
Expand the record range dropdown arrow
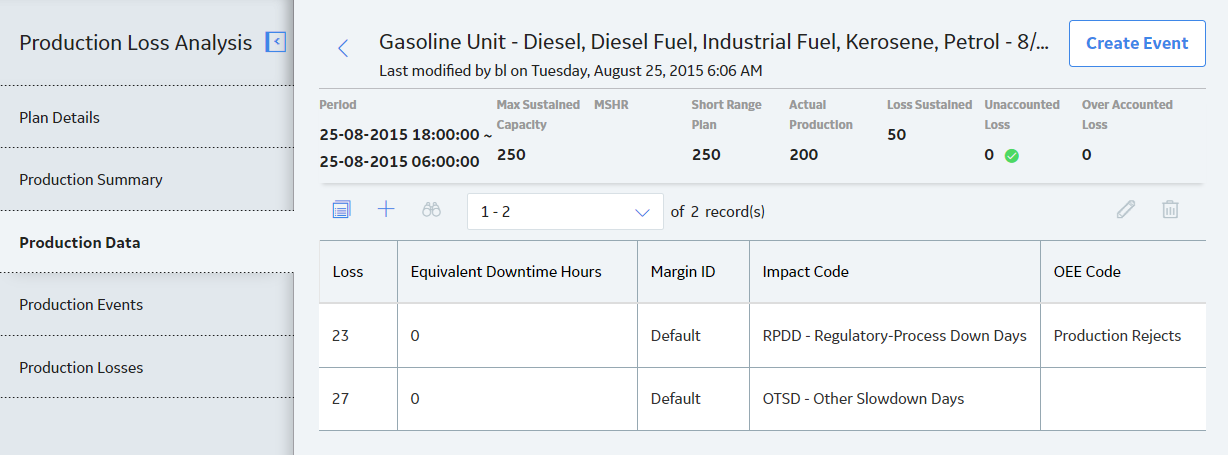[x=642, y=212]
